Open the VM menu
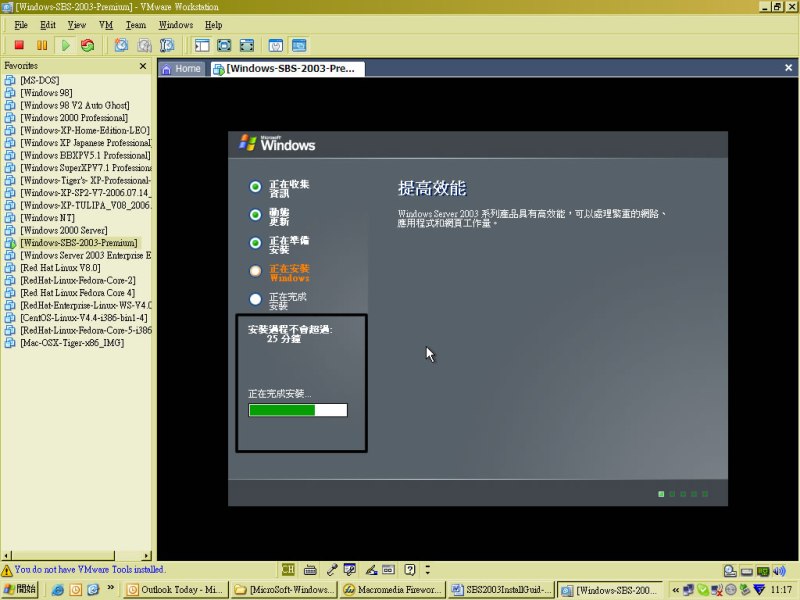Viewport: 800px width, 600px height. point(106,25)
